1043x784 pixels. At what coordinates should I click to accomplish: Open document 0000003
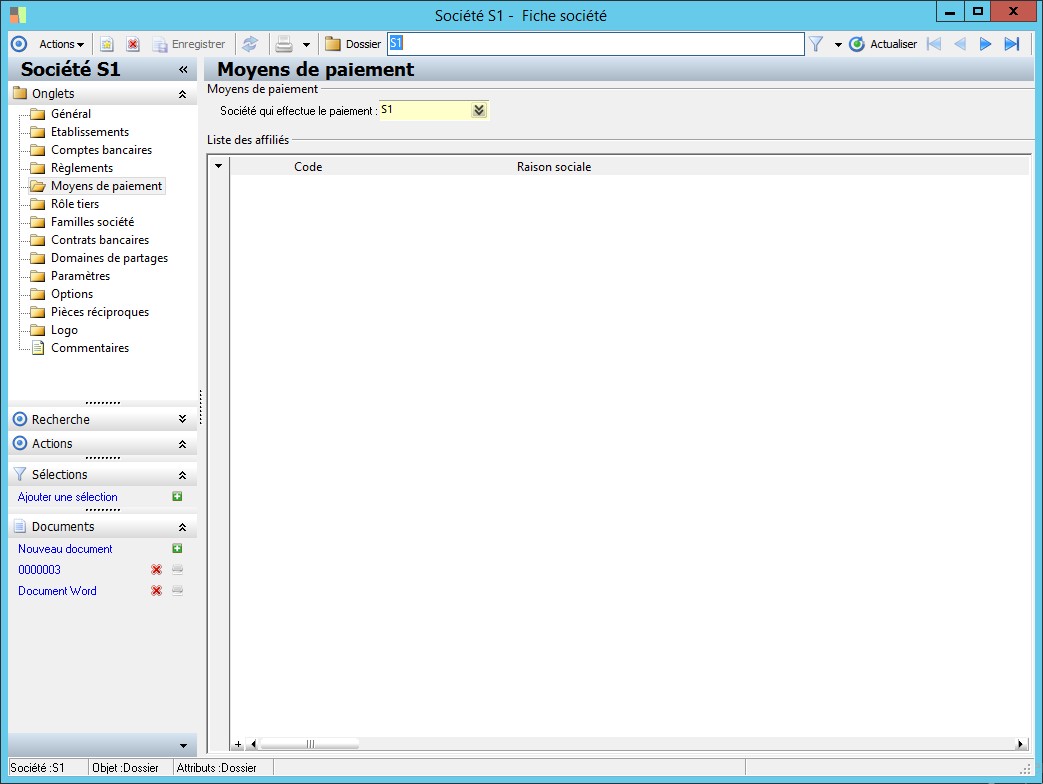click(39, 569)
